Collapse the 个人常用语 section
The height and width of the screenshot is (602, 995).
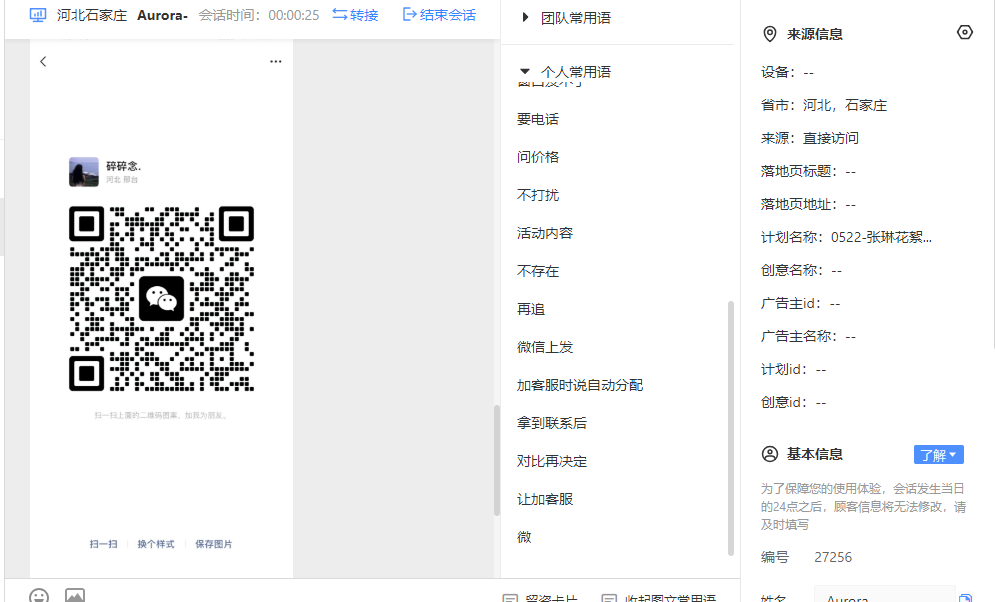(x=566, y=72)
